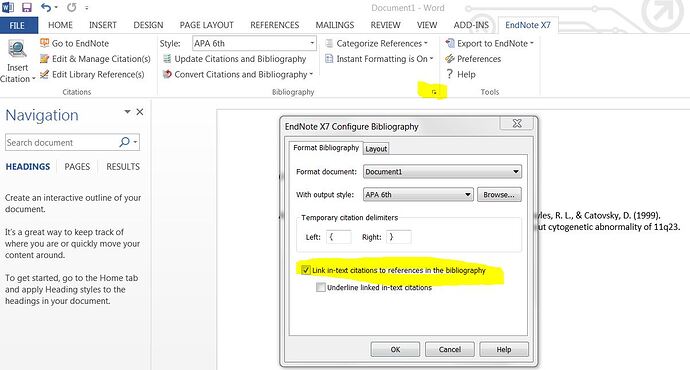Viewport: 690px width, 370px height.
Task: Click the Left delimiter input box
Action: (339, 237)
